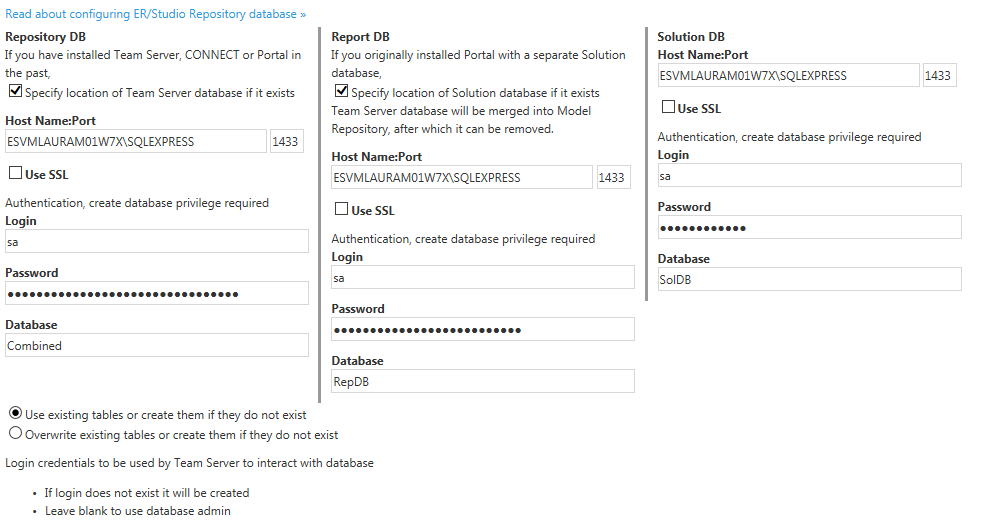Click the Report DB password field
The image size is (981, 529).
click(483, 330)
